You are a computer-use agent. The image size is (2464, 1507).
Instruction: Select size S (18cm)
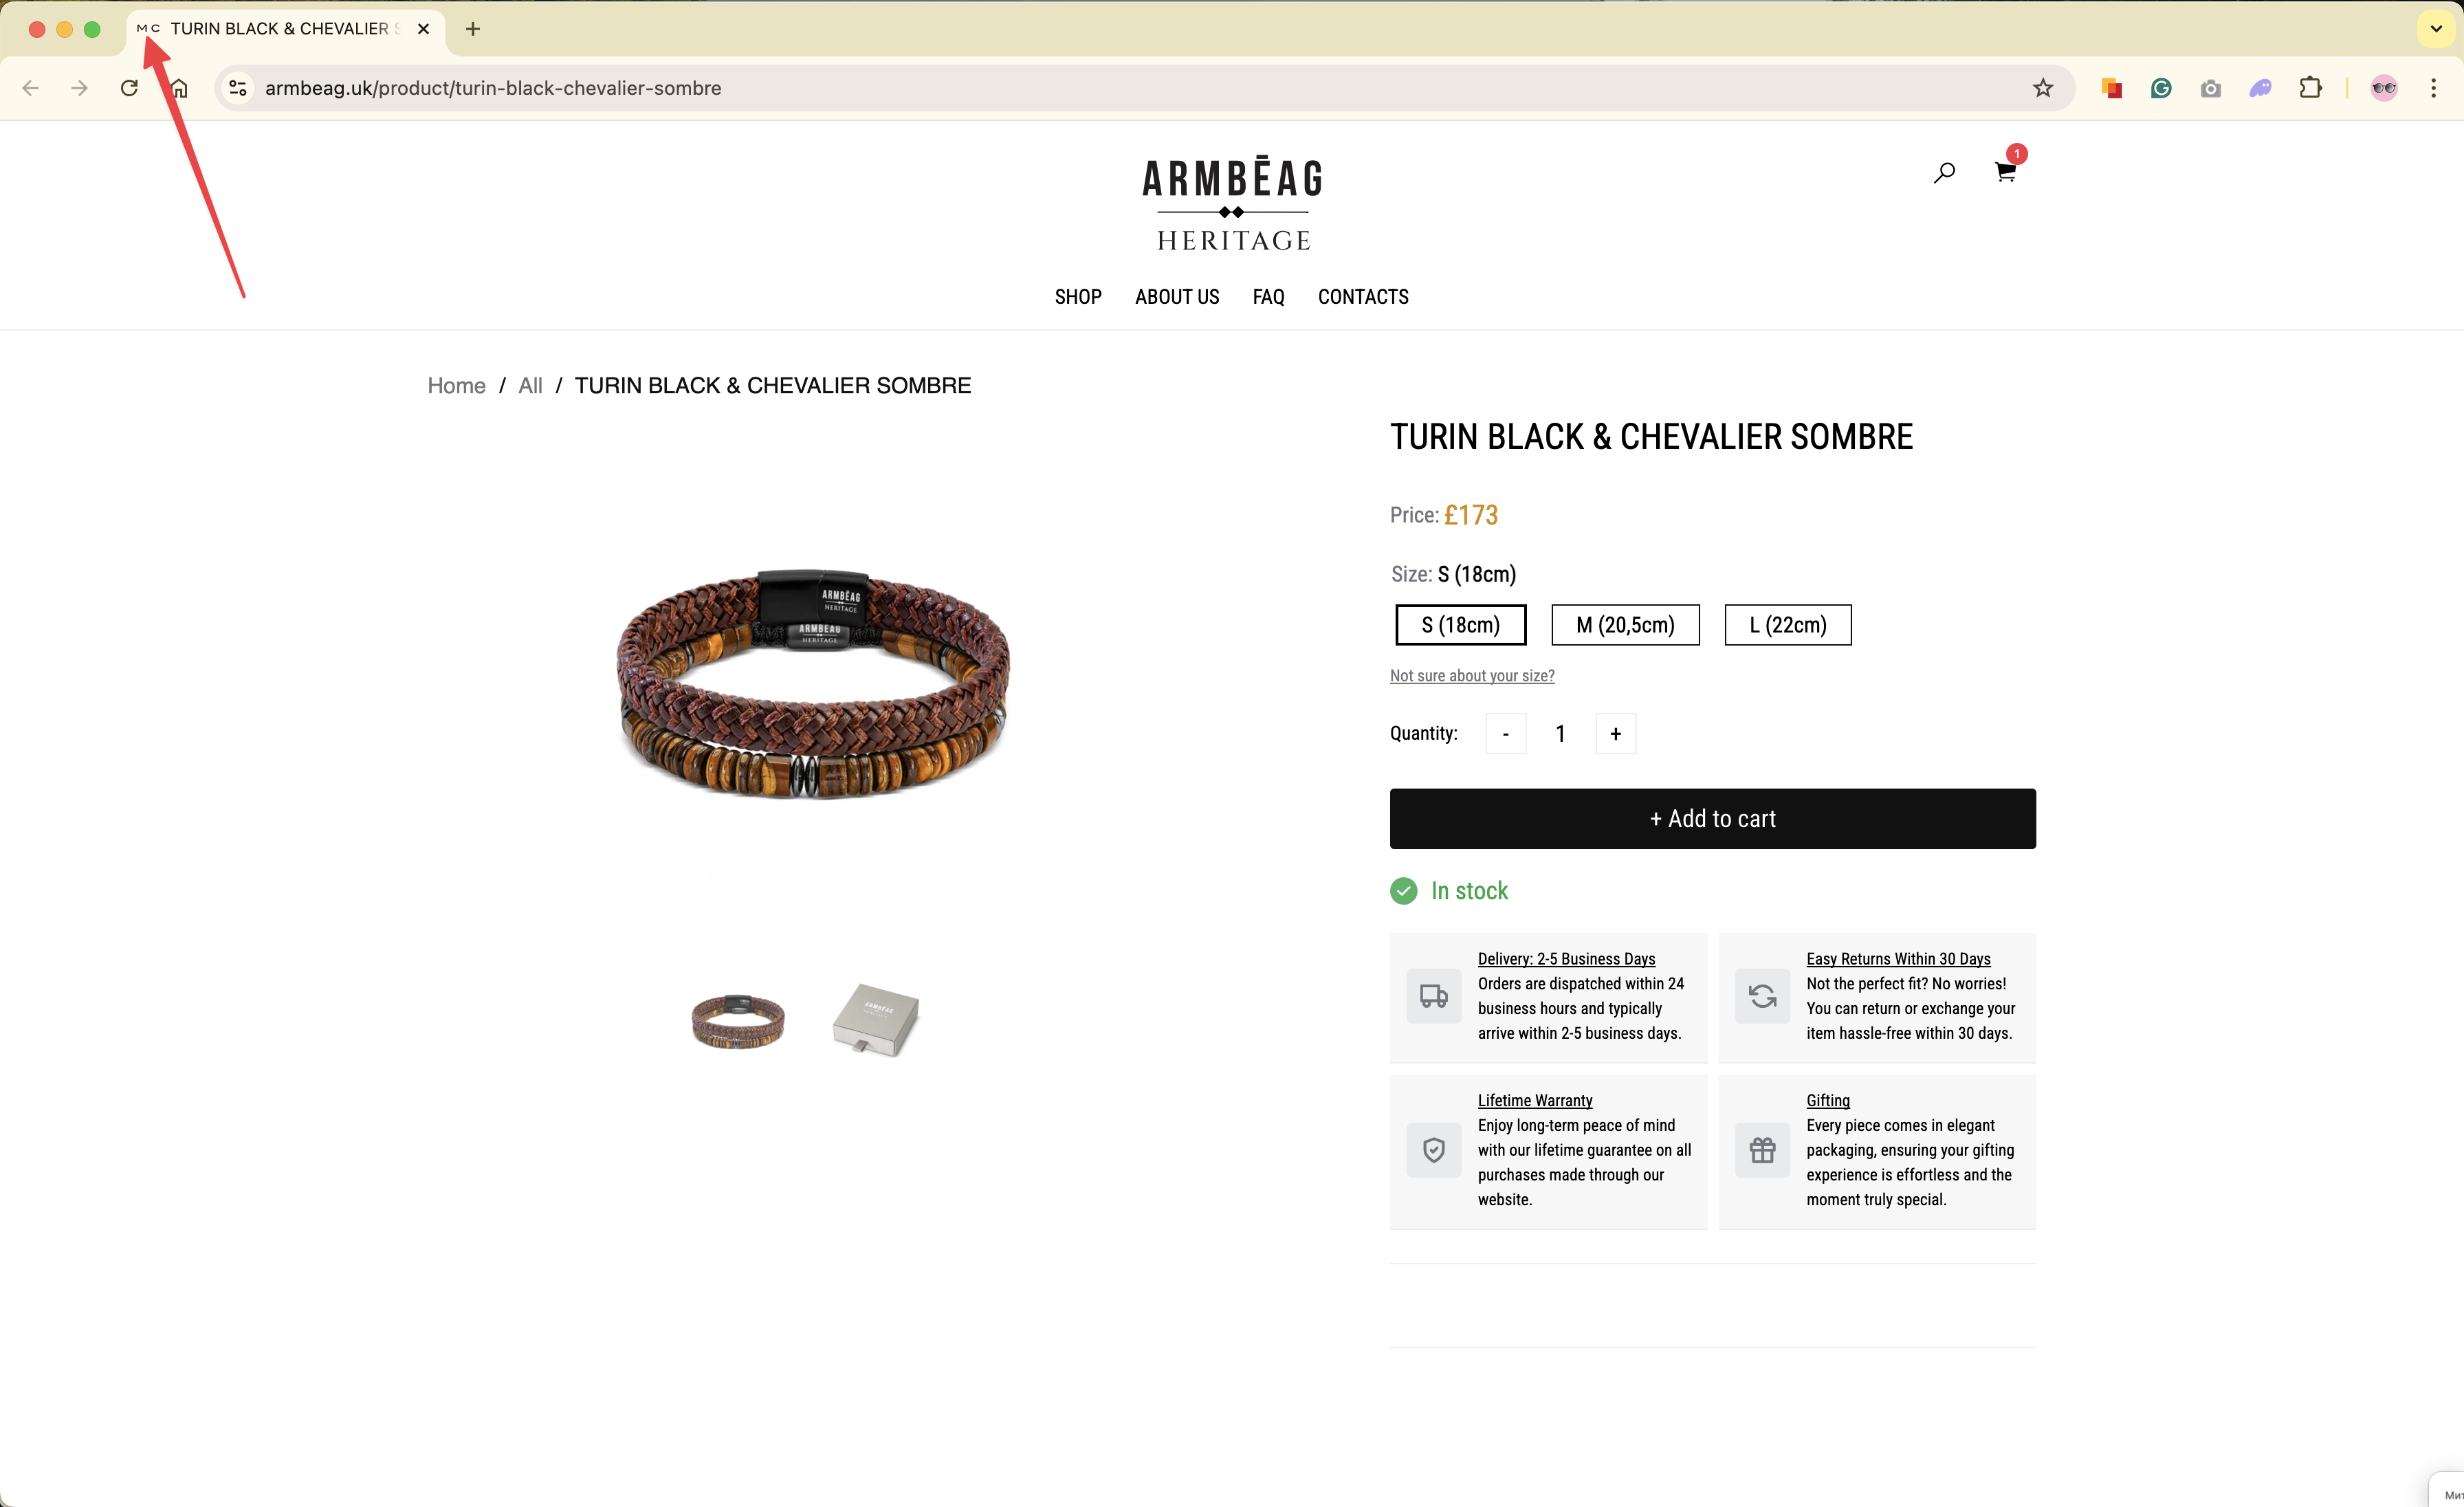point(1460,625)
